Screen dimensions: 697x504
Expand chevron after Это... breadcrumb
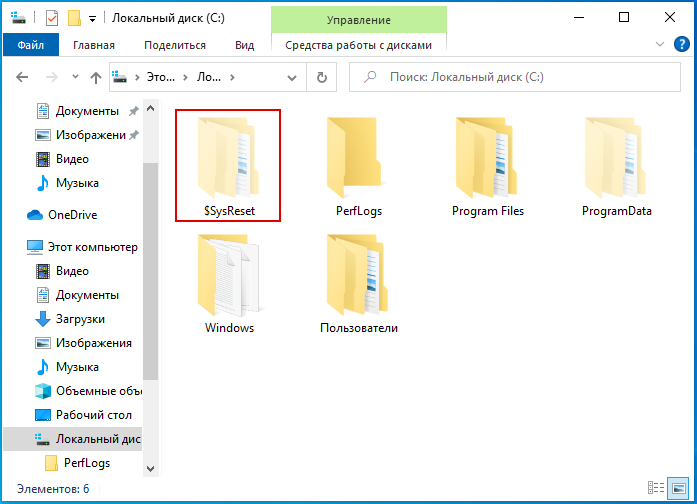coord(185,77)
